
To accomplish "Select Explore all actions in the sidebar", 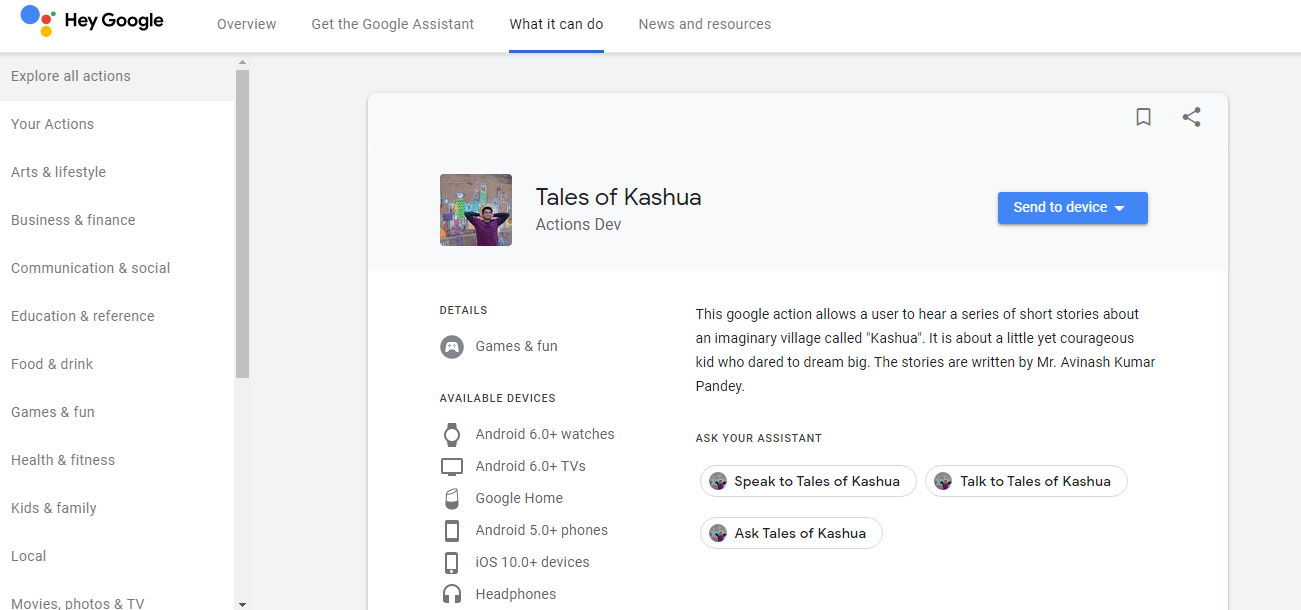I will [71, 76].
